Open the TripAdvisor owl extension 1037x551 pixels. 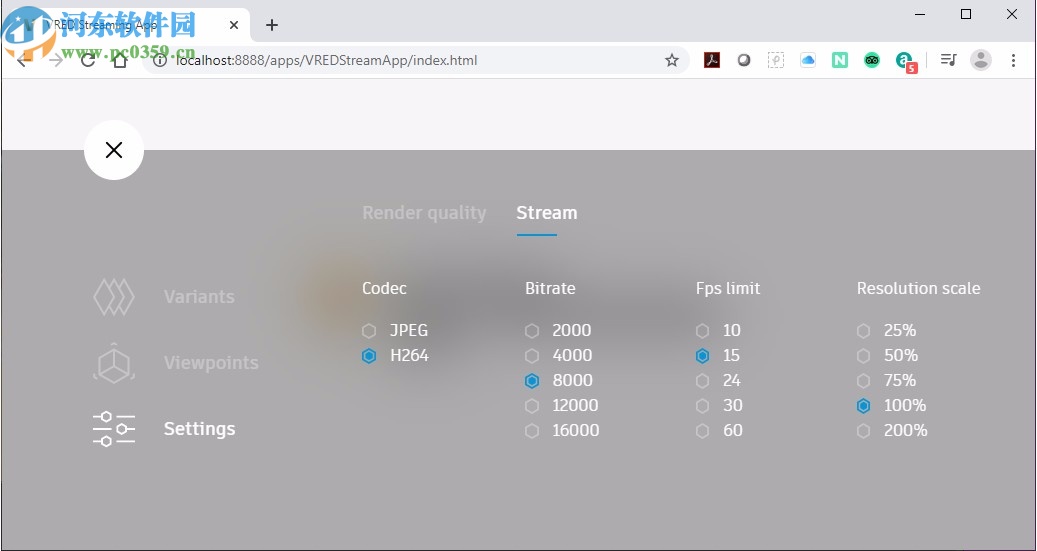tap(872, 61)
